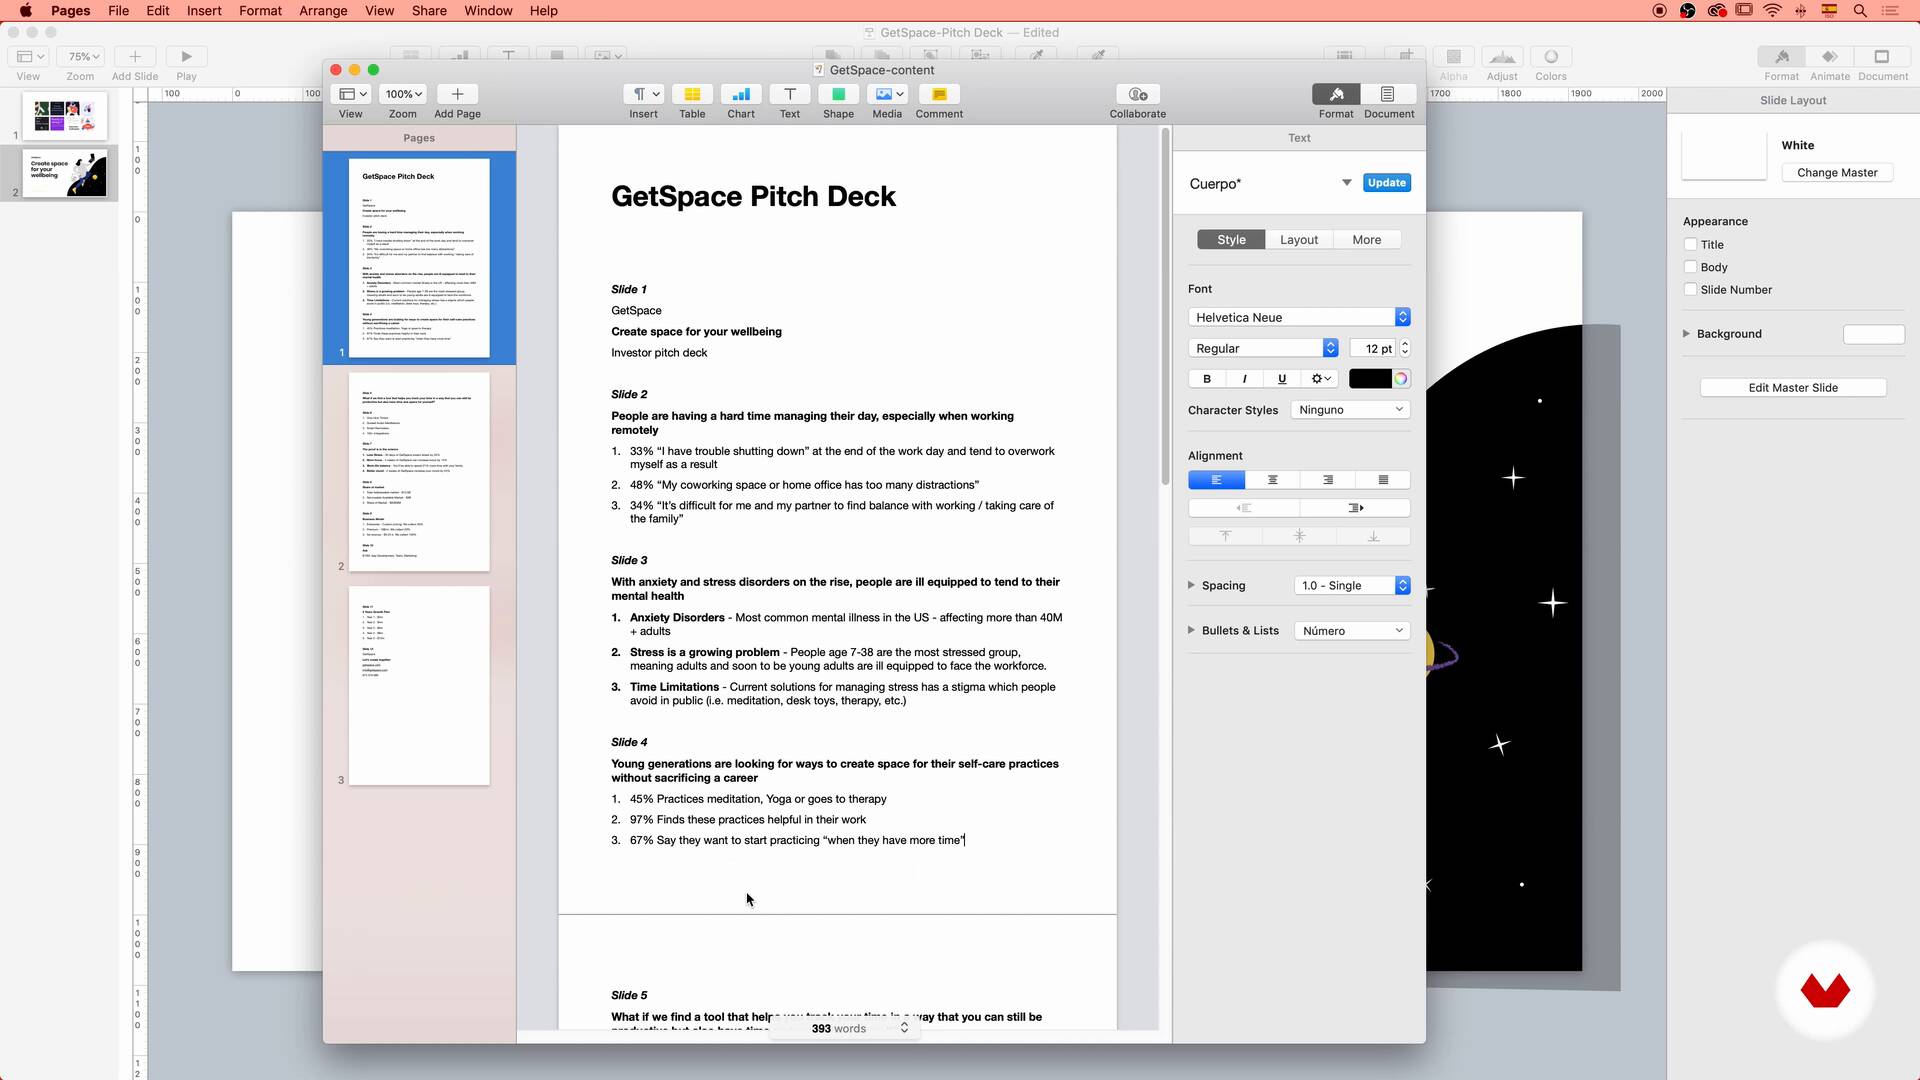This screenshot has height=1080, width=1920.
Task: Toggle Italic formatting
Action: tap(1244, 379)
